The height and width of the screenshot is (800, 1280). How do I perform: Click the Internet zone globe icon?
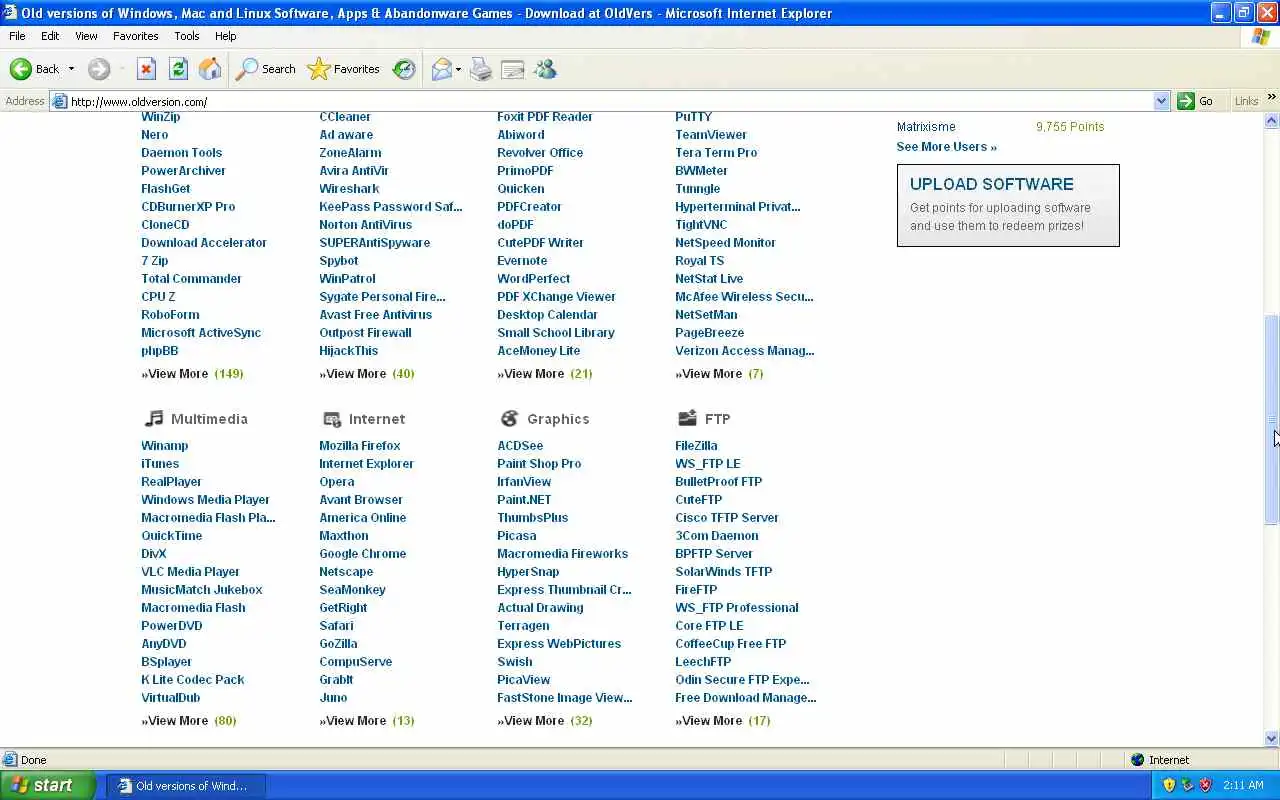tap(1137, 760)
